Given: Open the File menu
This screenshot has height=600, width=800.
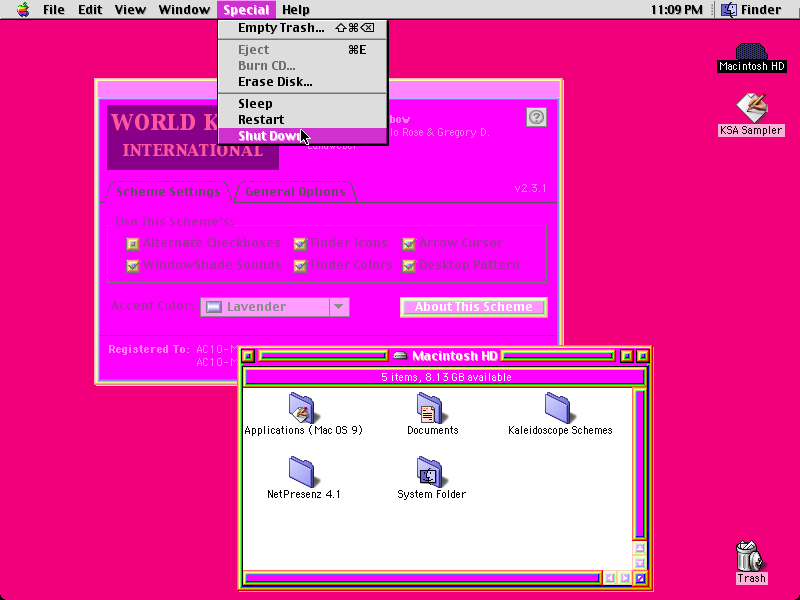Looking at the screenshot, I should pos(54,10).
